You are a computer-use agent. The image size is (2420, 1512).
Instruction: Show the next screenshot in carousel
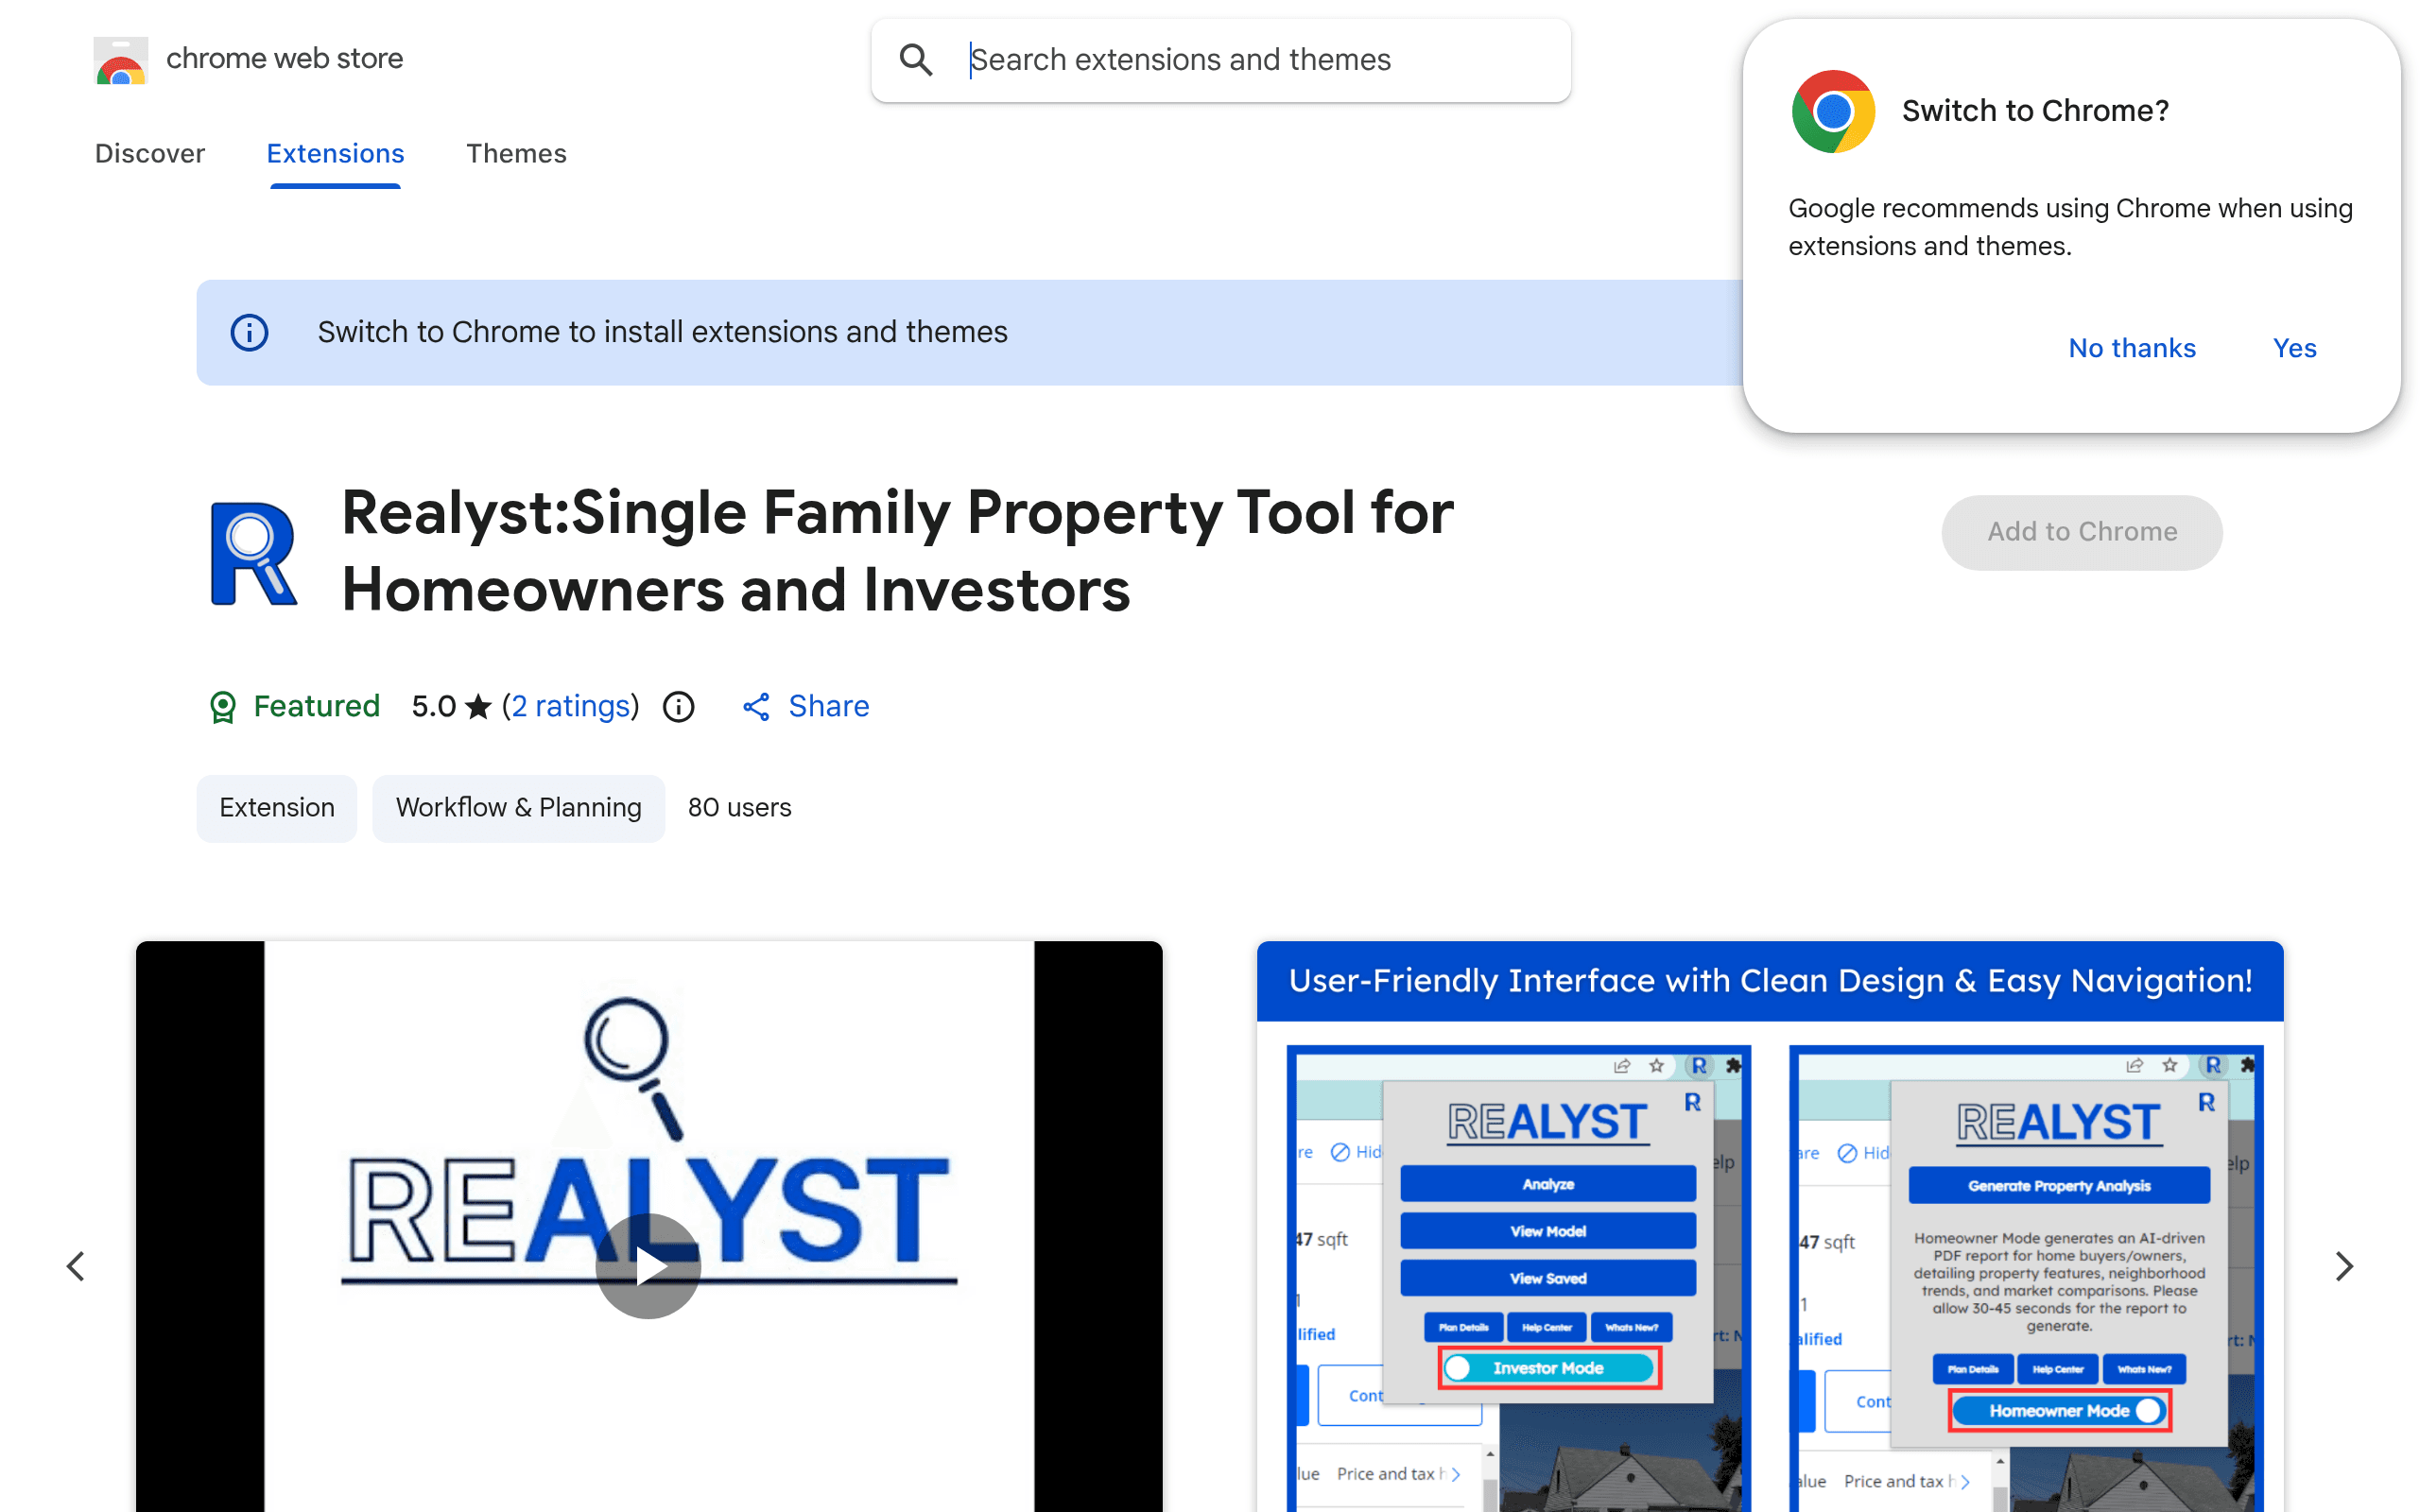click(2344, 1266)
